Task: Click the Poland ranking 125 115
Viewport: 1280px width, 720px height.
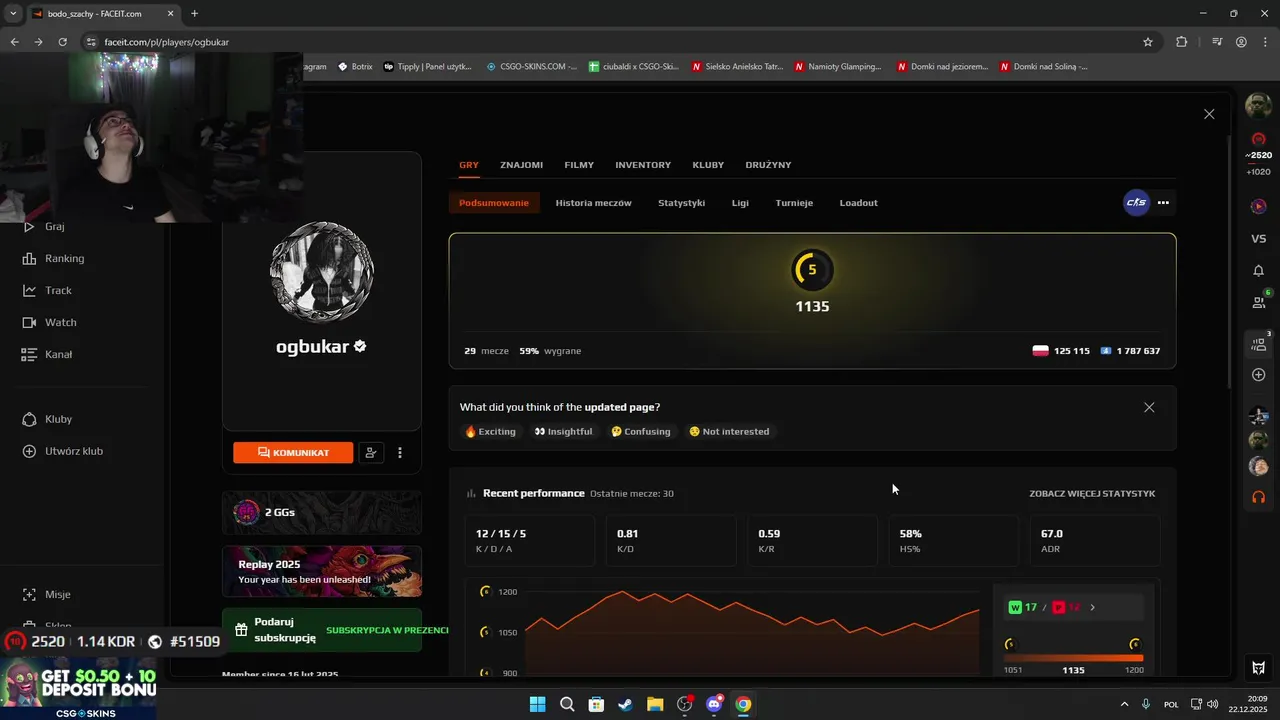Action: point(1061,351)
